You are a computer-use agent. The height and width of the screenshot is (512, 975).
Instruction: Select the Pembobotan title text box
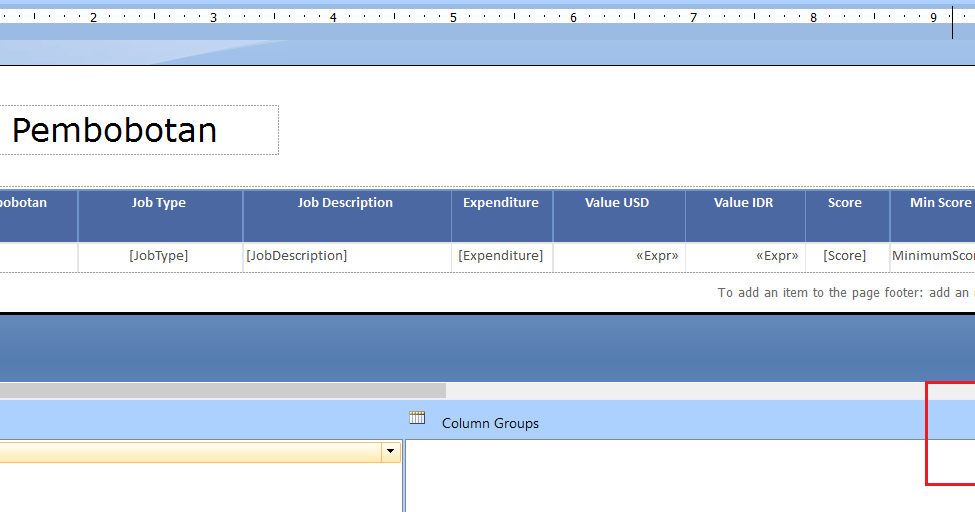tap(139, 130)
